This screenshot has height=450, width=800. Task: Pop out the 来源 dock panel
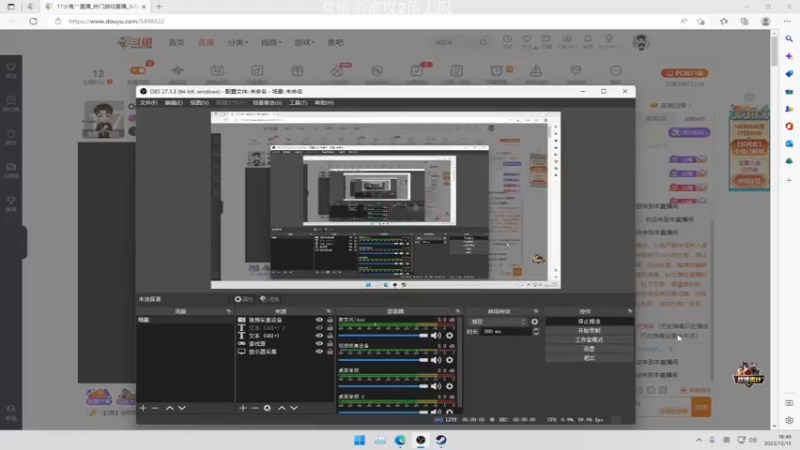[329, 311]
